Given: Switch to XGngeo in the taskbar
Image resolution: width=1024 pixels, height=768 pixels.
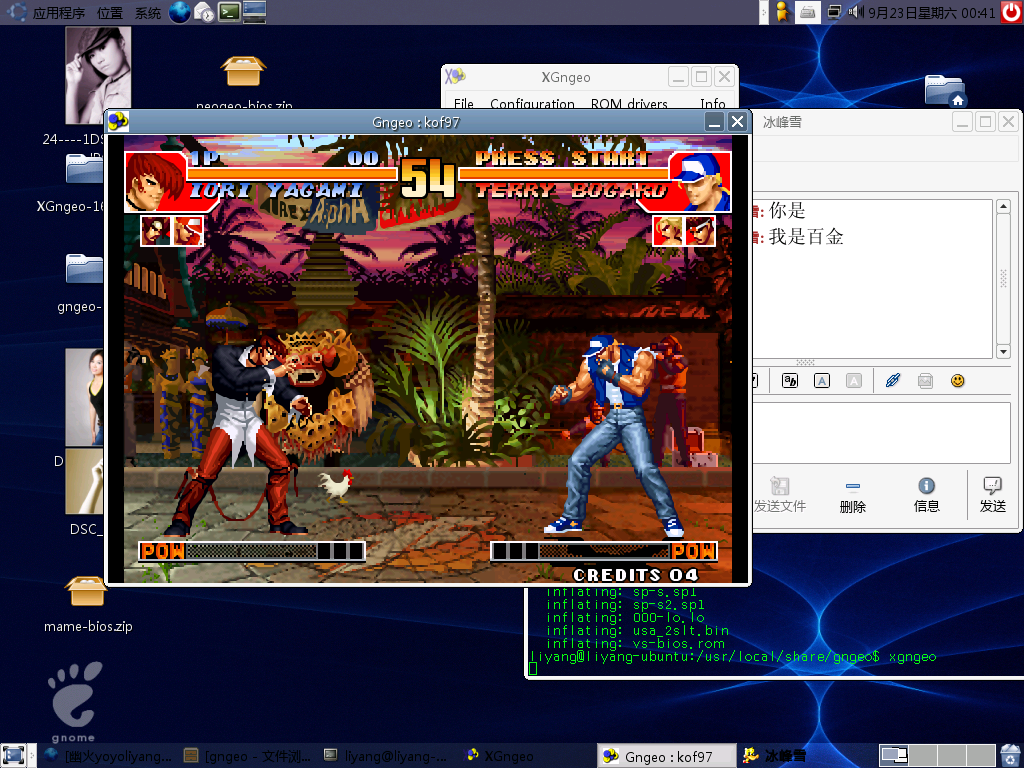Looking at the screenshot, I should click(x=526, y=756).
